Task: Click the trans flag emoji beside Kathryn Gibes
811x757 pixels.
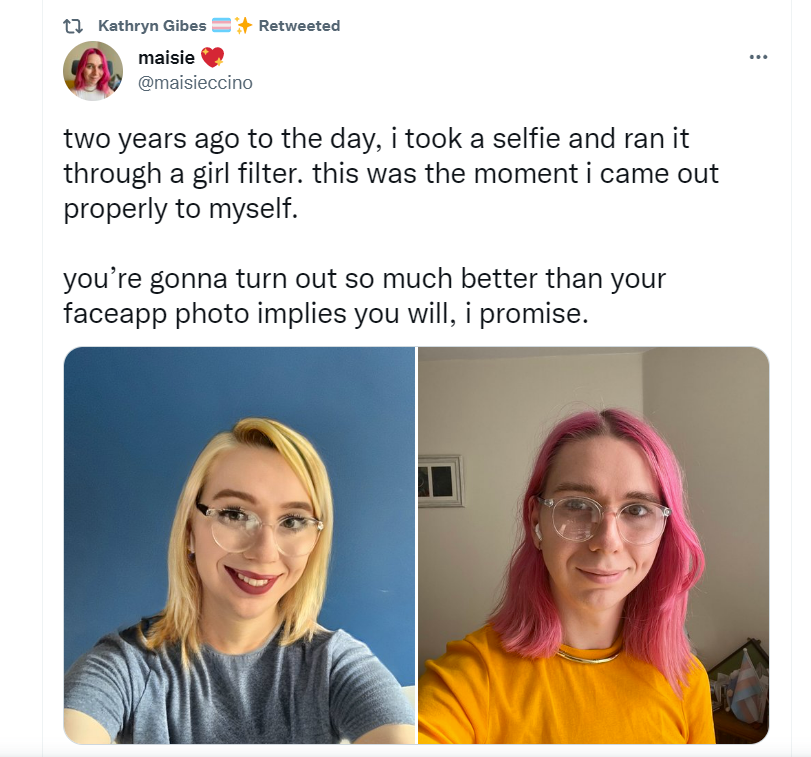Action: pyautogui.click(x=222, y=25)
